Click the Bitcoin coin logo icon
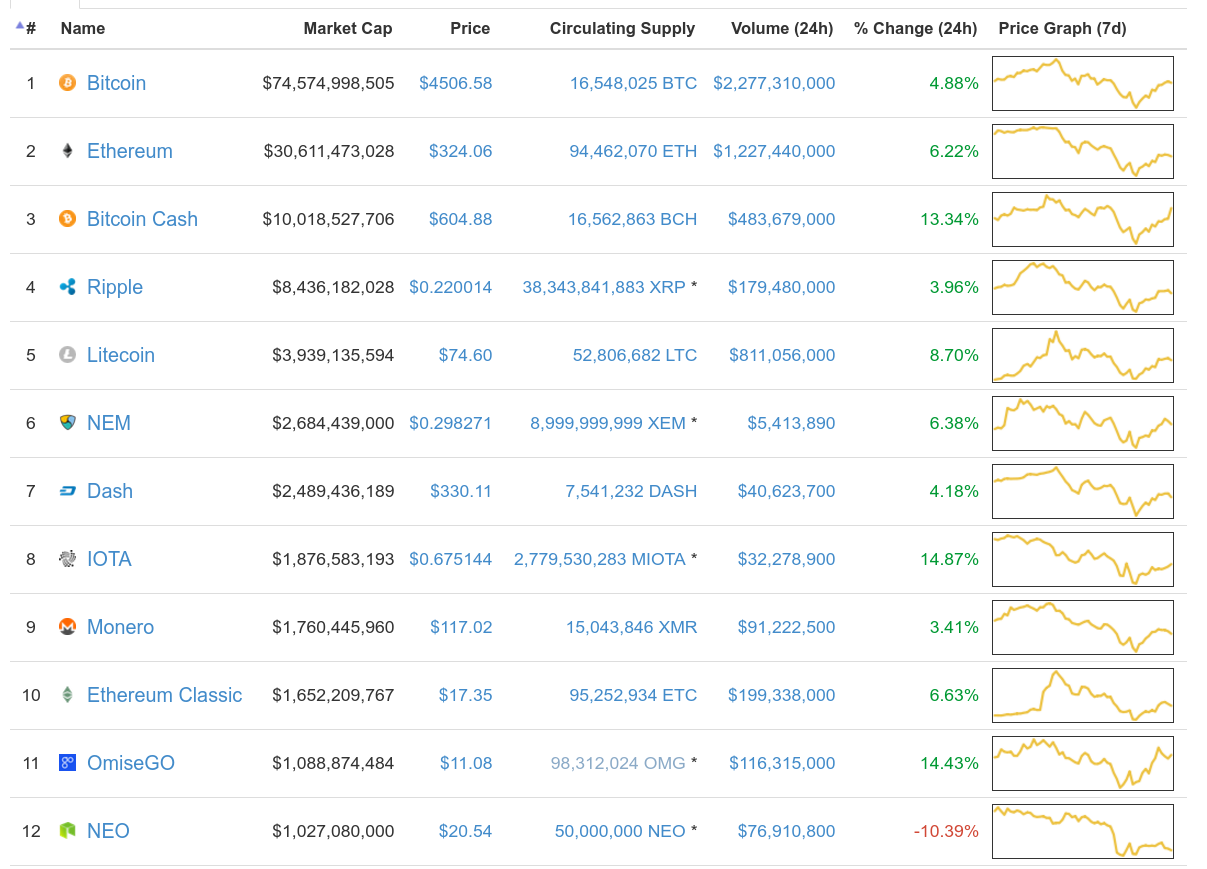The image size is (1207, 869). click(x=67, y=83)
